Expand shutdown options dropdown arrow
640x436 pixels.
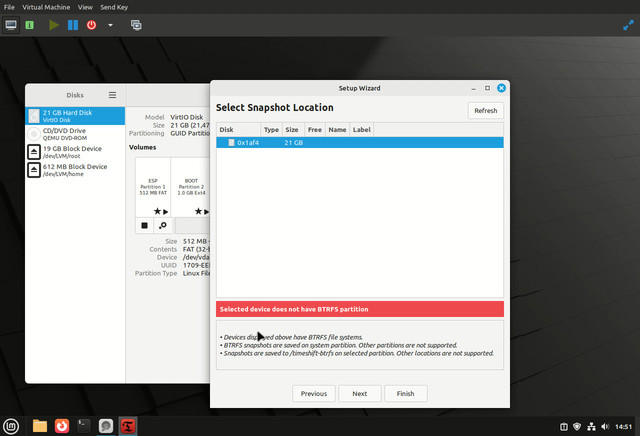click(x=110, y=25)
